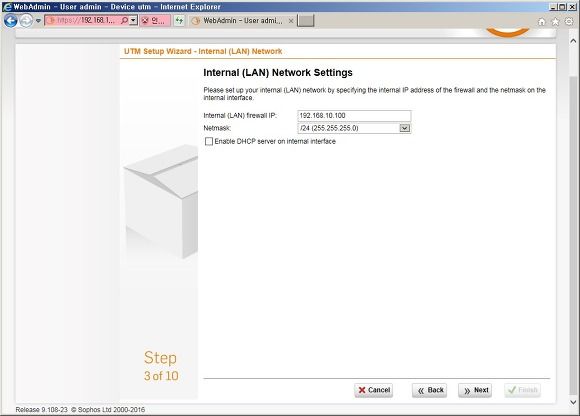The width and height of the screenshot is (580, 416).
Task: Open a new blank tab
Action: click(x=306, y=21)
